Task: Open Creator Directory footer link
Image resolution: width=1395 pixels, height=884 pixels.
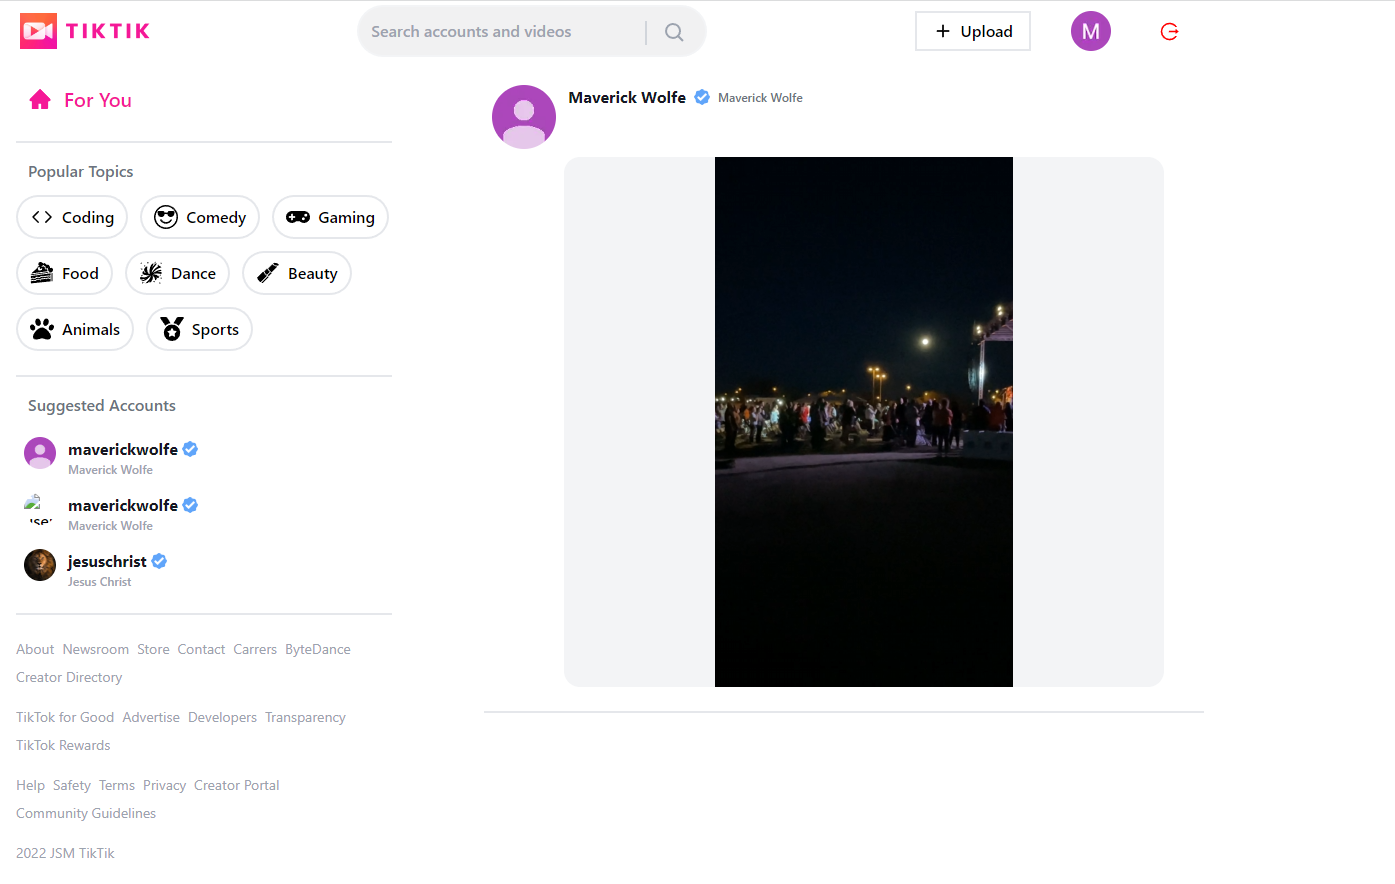Action: 69,677
